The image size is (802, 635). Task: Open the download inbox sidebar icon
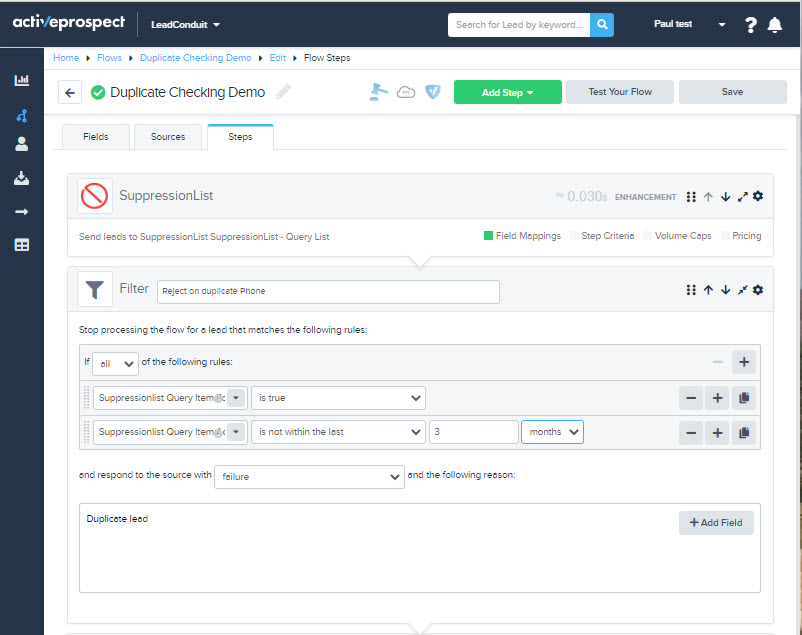tap(21, 178)
